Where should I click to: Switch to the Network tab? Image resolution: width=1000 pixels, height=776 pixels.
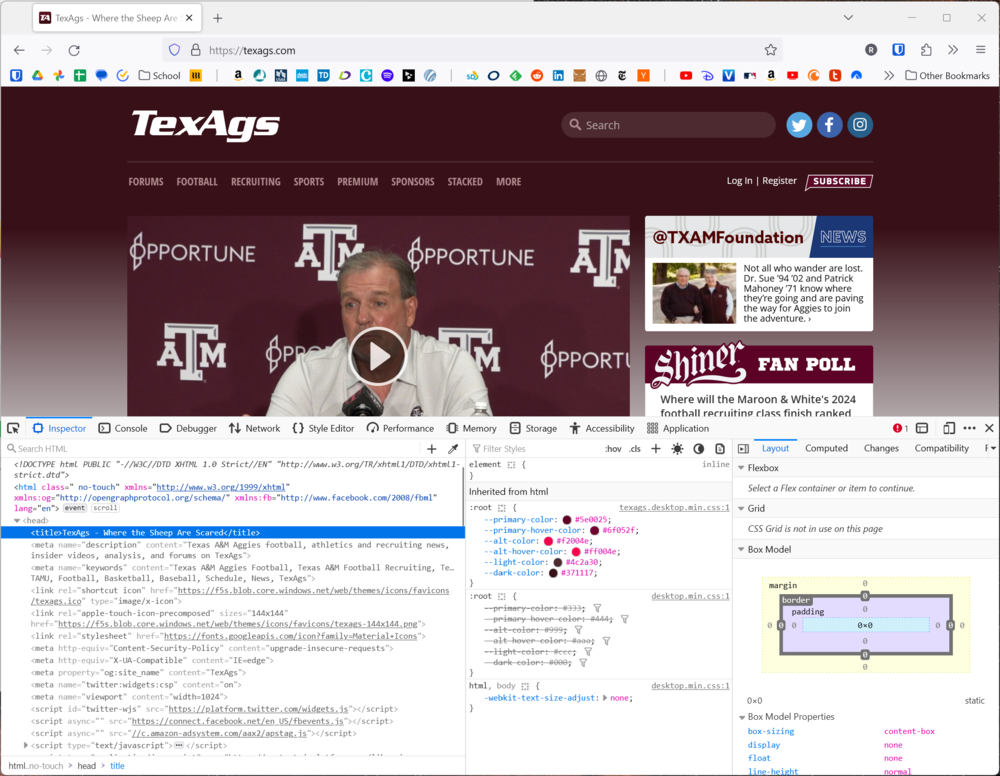coord(254,428)
